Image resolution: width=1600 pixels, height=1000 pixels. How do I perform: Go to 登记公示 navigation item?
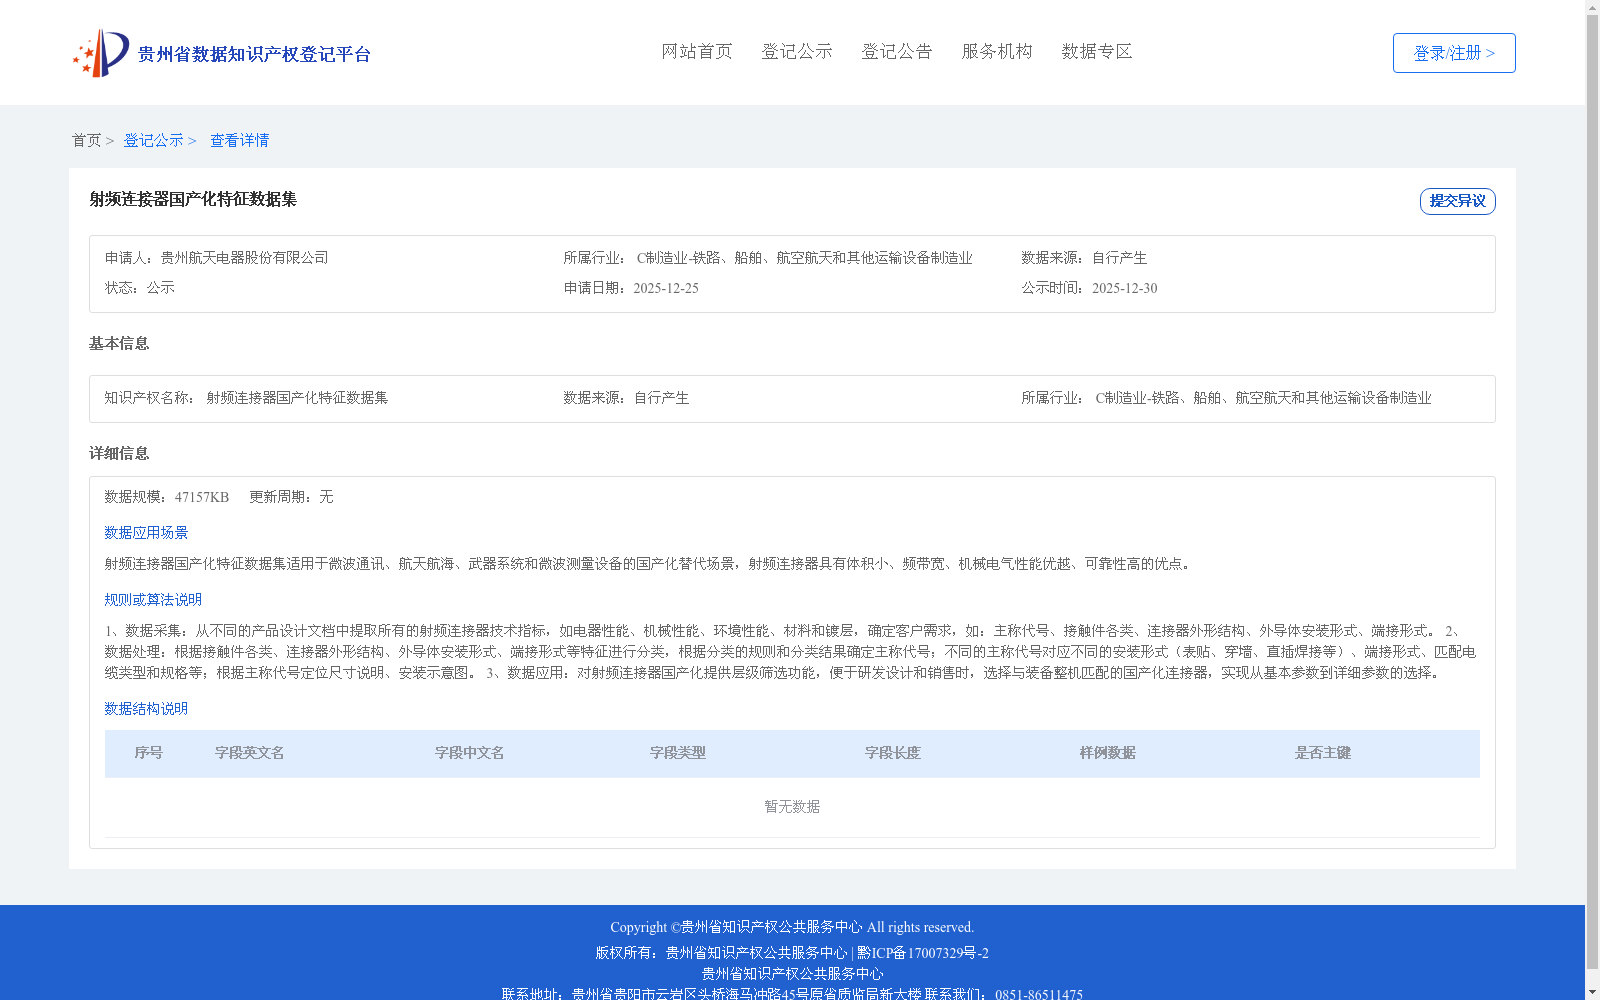pos(797,52)
